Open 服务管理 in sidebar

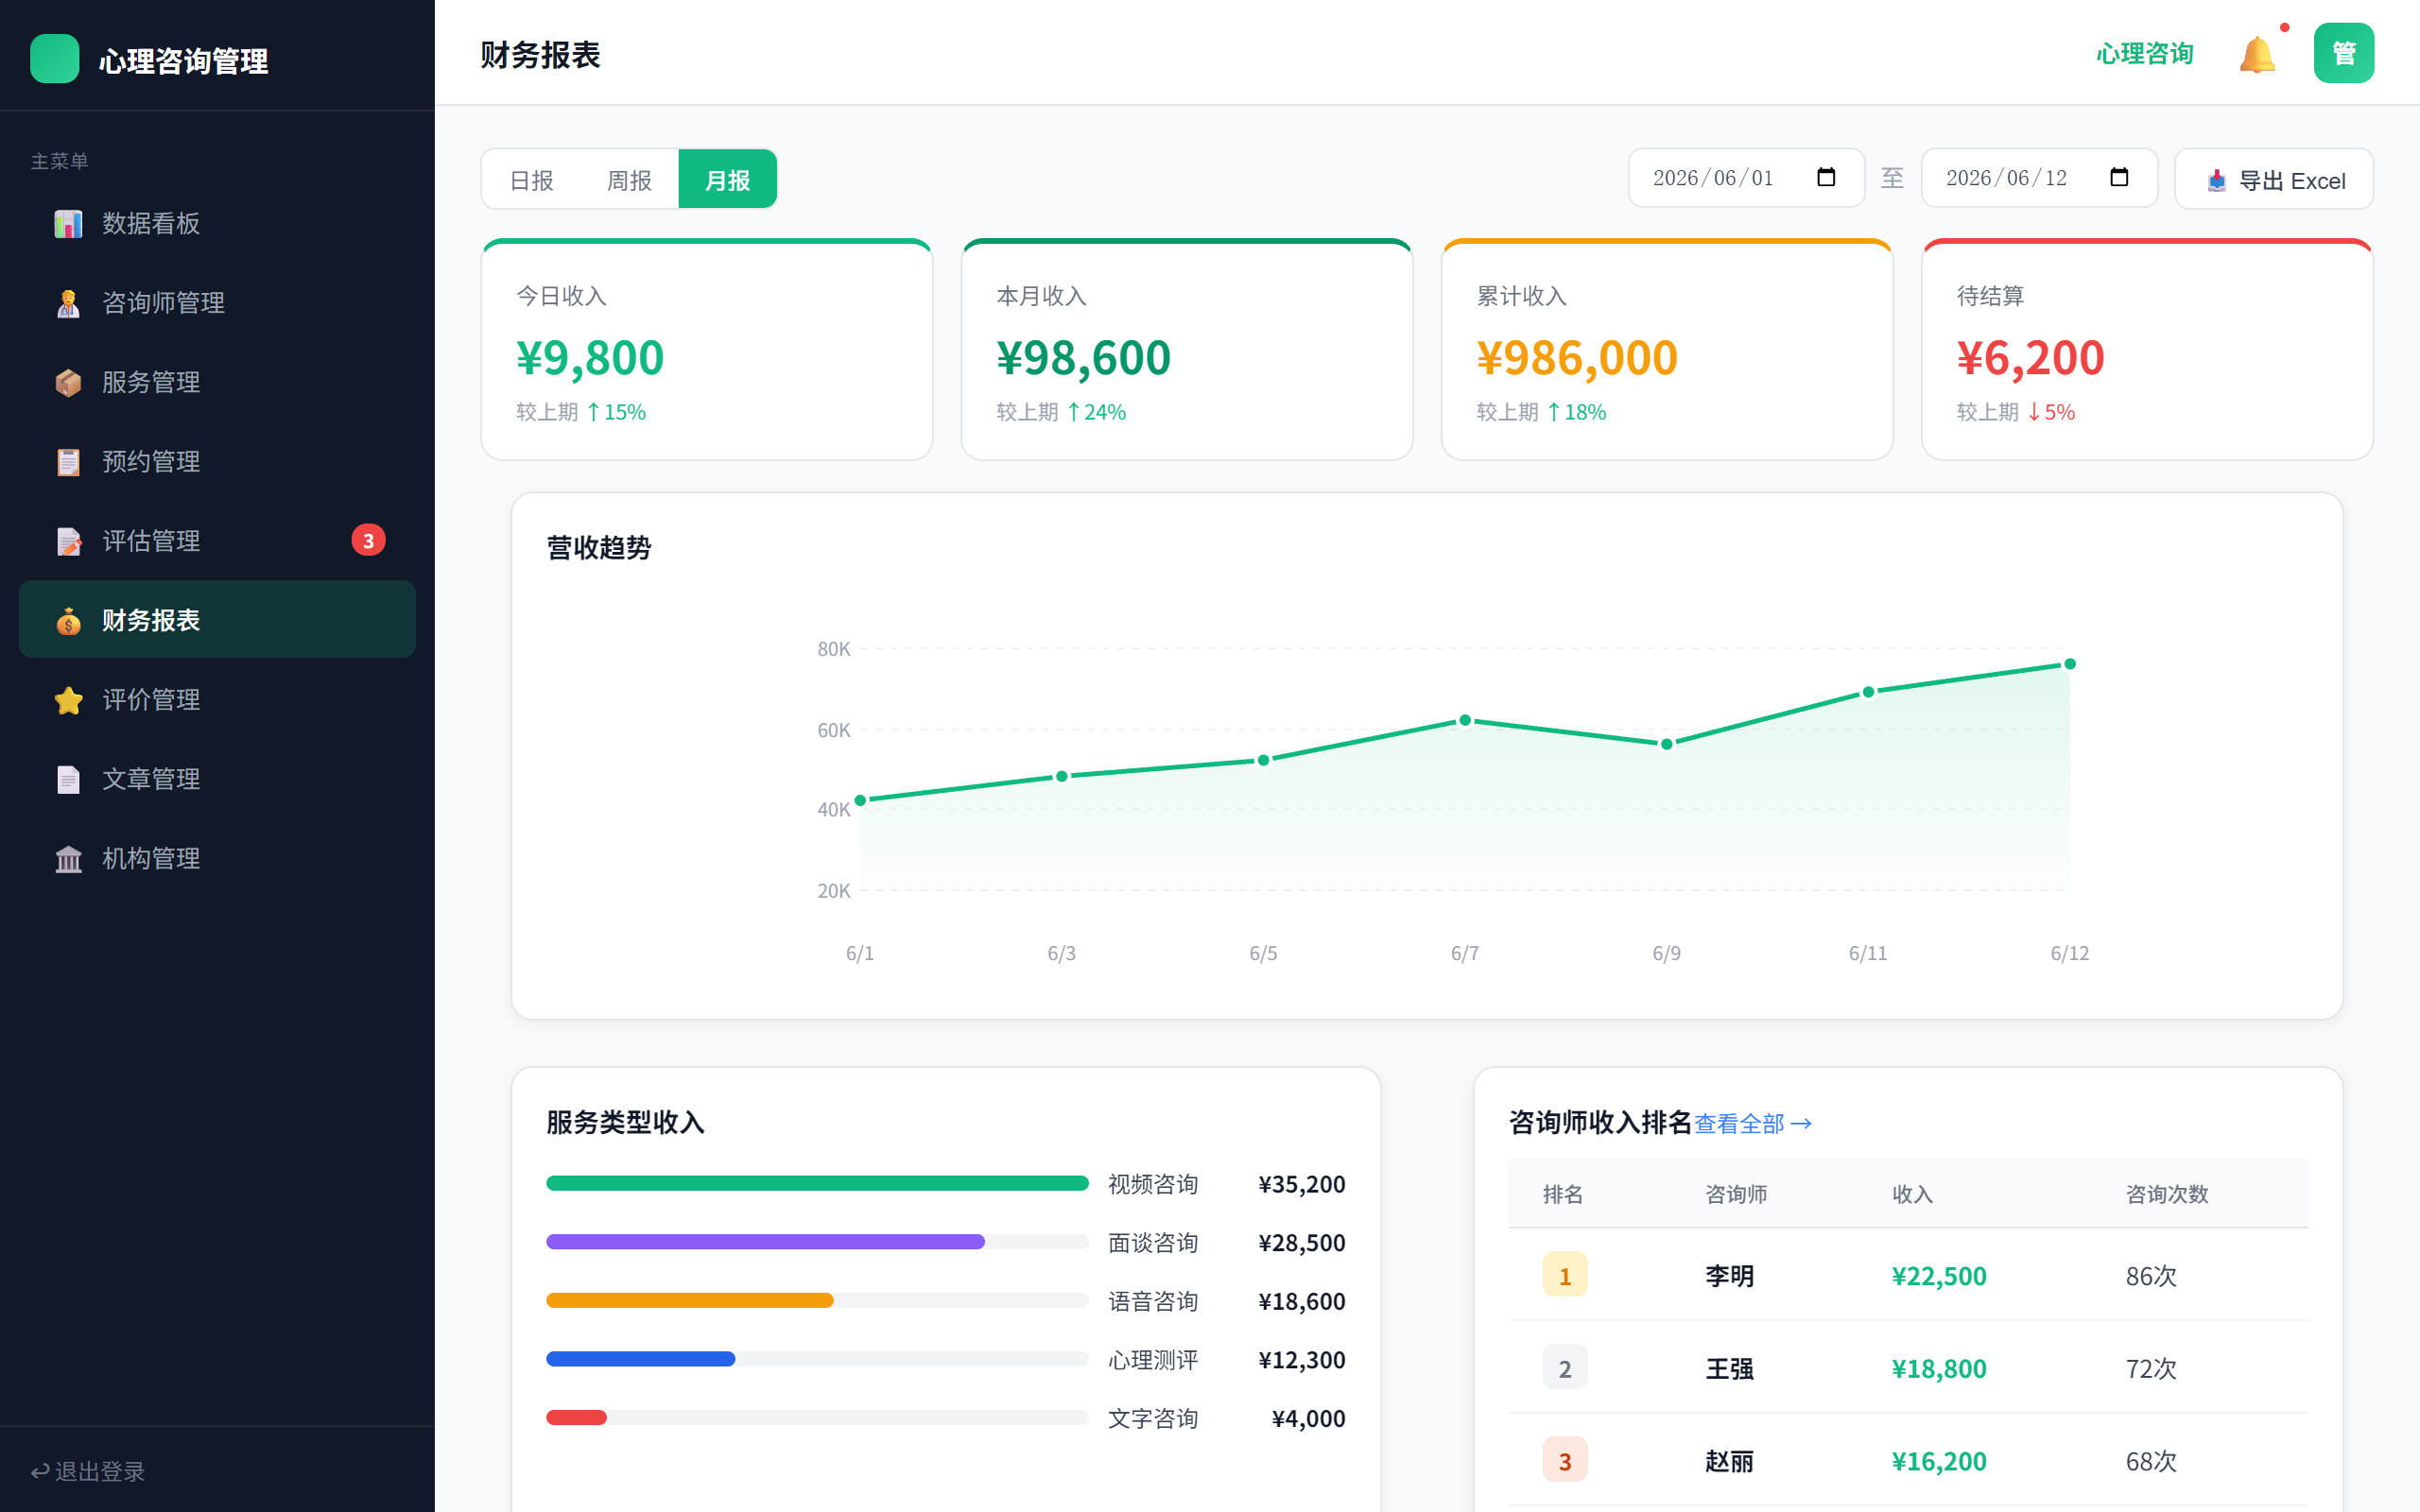coord(217,382)
